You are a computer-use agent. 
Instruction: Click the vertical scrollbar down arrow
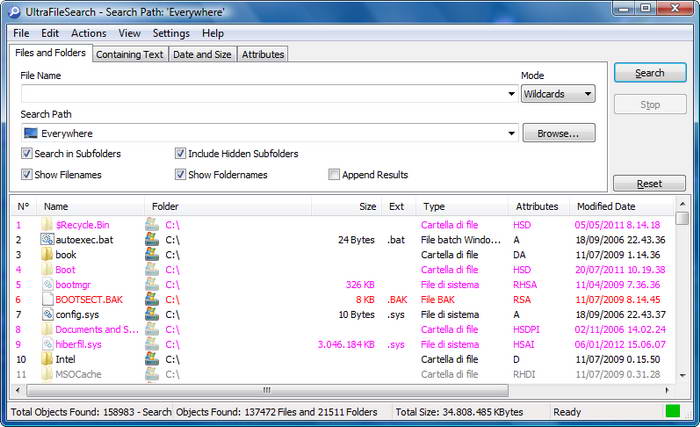pyautogui.click(x=683, y=375)
